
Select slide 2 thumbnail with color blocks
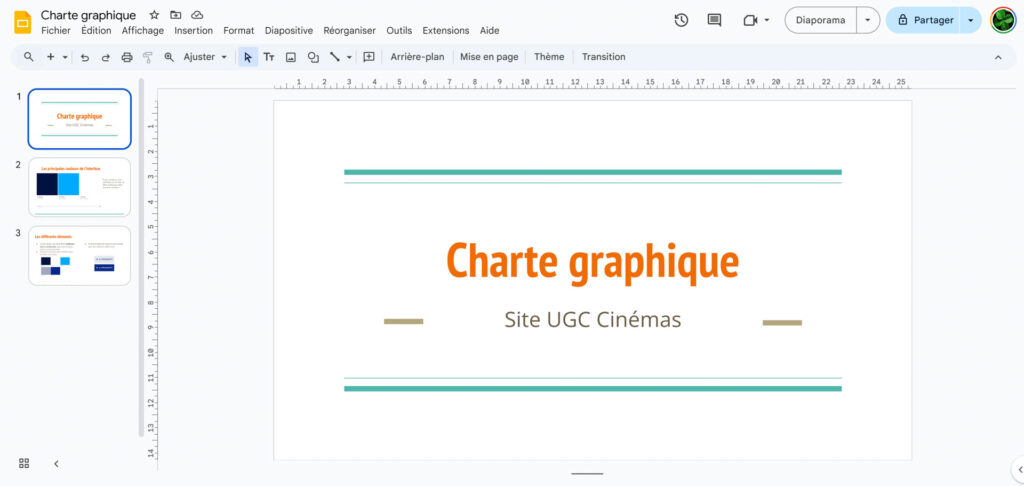click(x=80, y=187)
